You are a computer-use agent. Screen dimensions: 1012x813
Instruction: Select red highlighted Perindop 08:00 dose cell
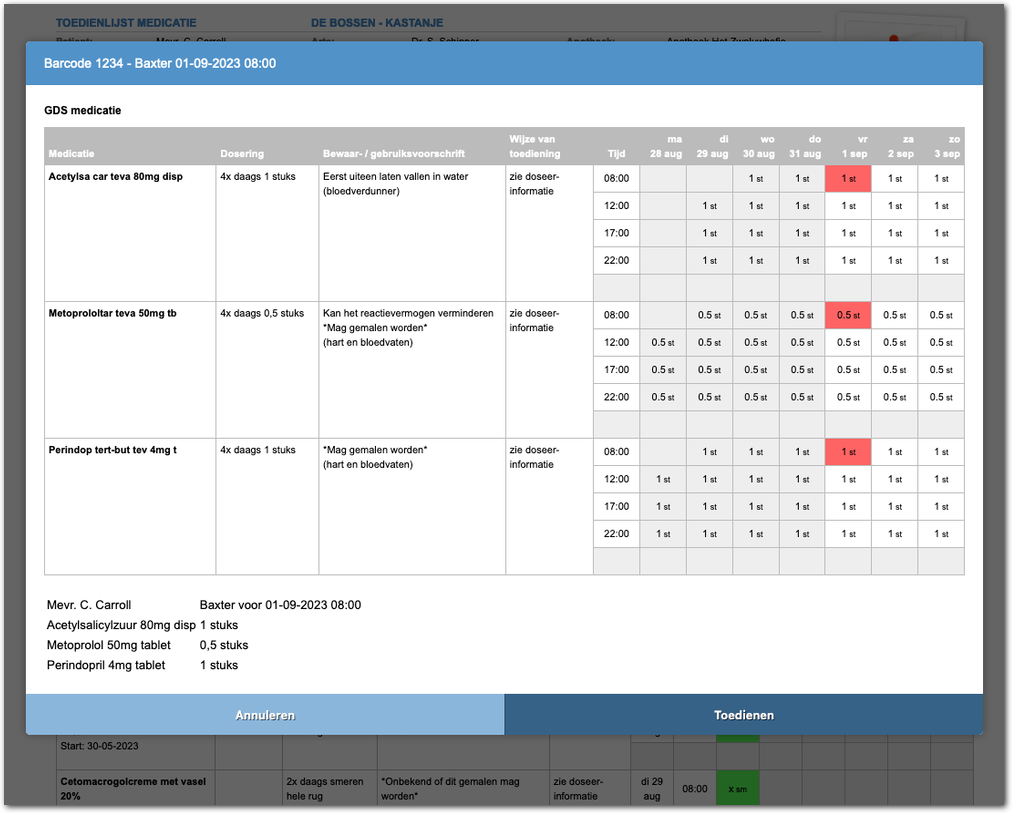pyautogui.click(x=848, y=452)
